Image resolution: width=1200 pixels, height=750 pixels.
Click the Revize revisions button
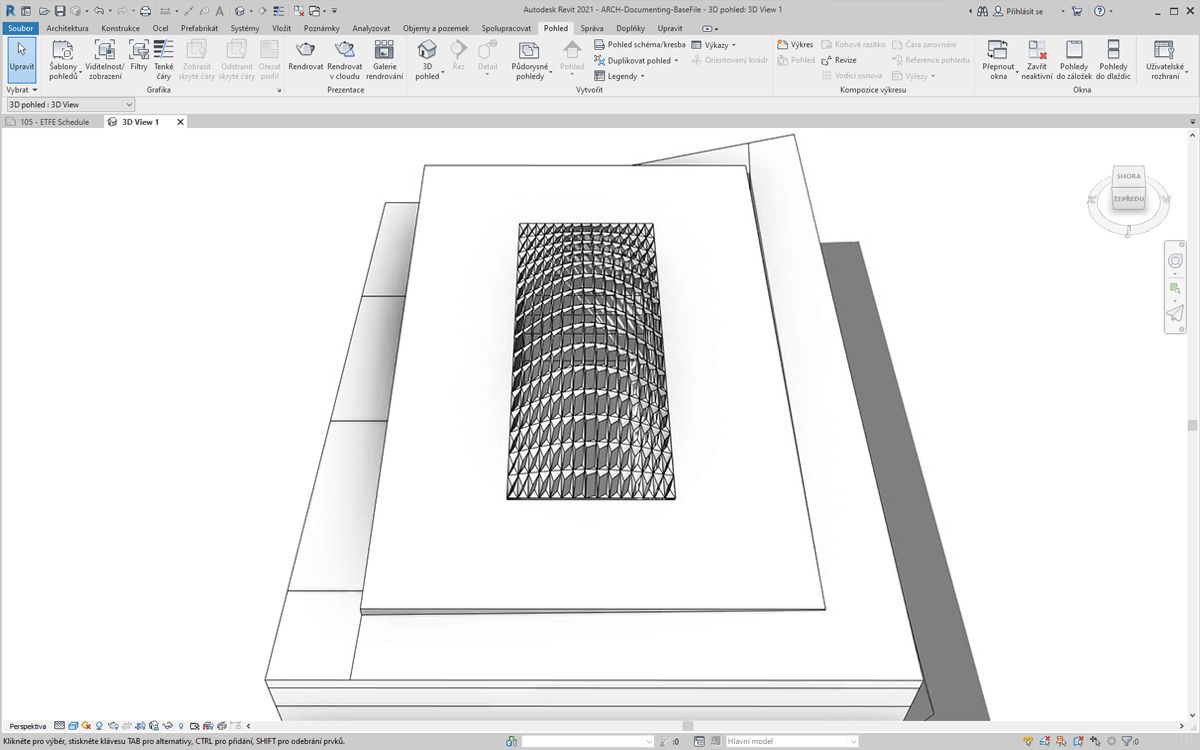tap(839, 60)
